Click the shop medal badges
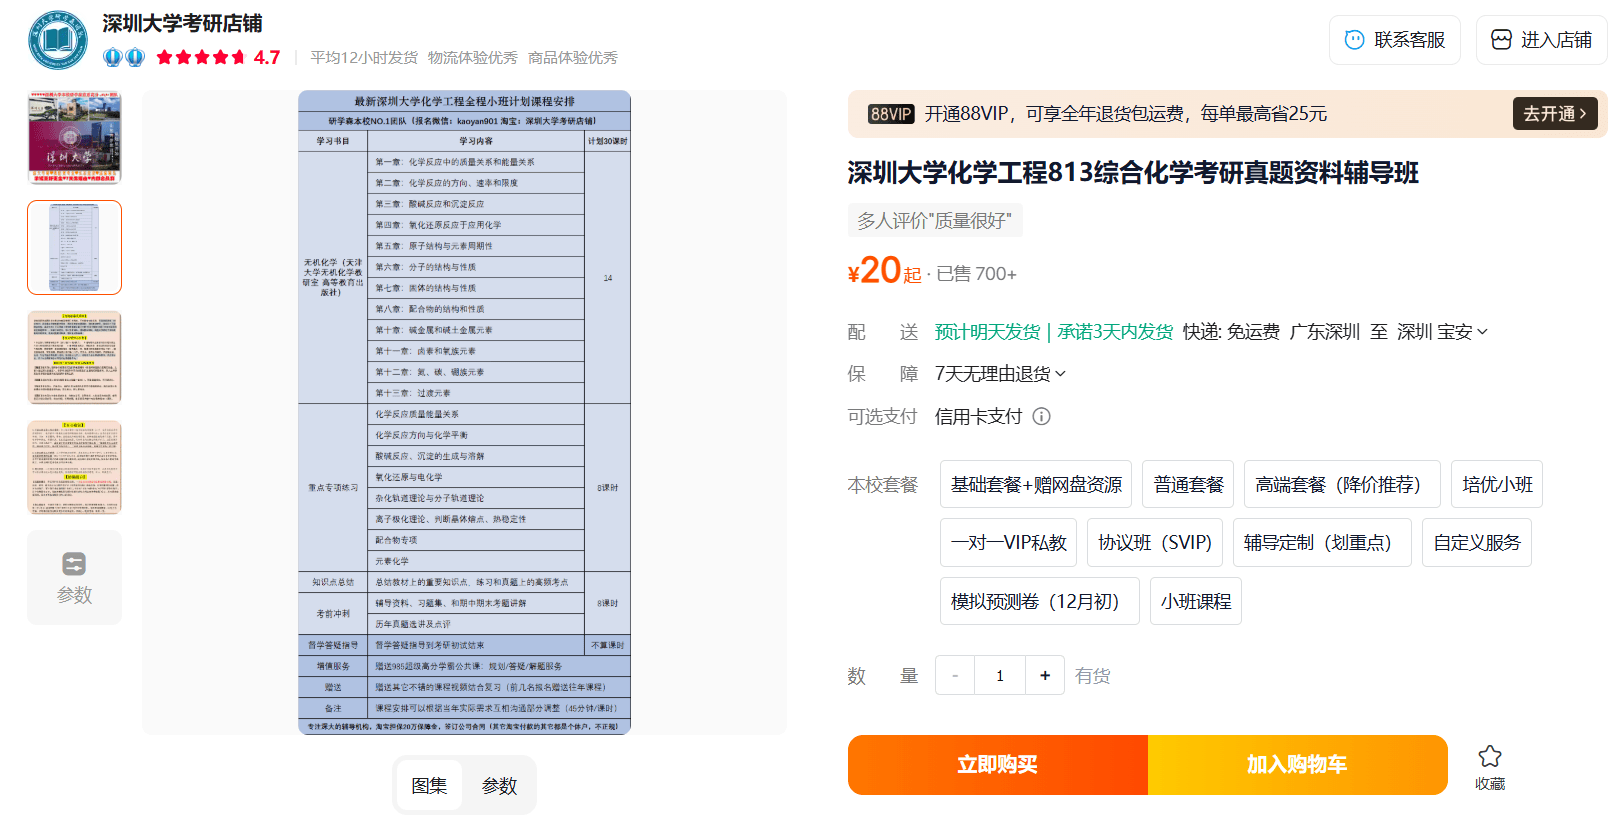 click(124, 57)
